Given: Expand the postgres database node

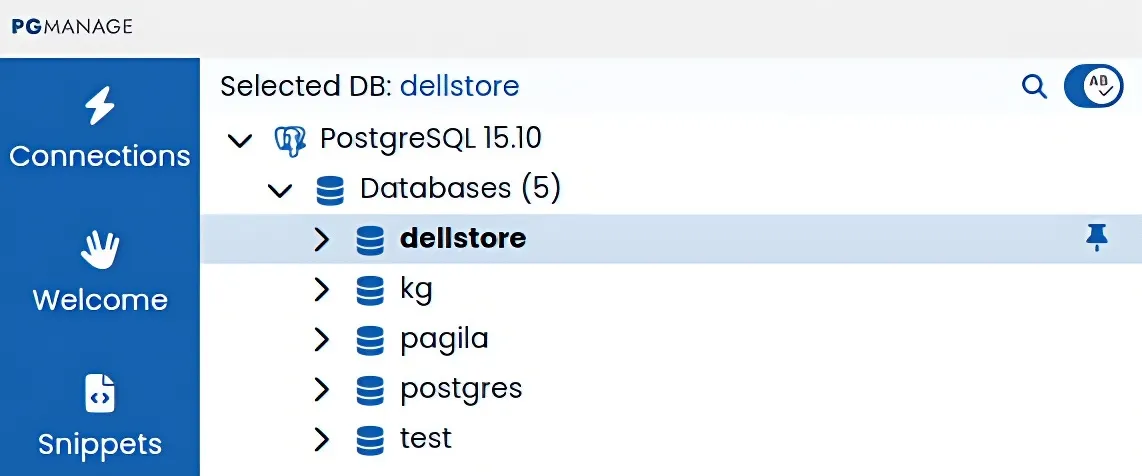Looking at the screenshot, I should (x=321, y=388).
